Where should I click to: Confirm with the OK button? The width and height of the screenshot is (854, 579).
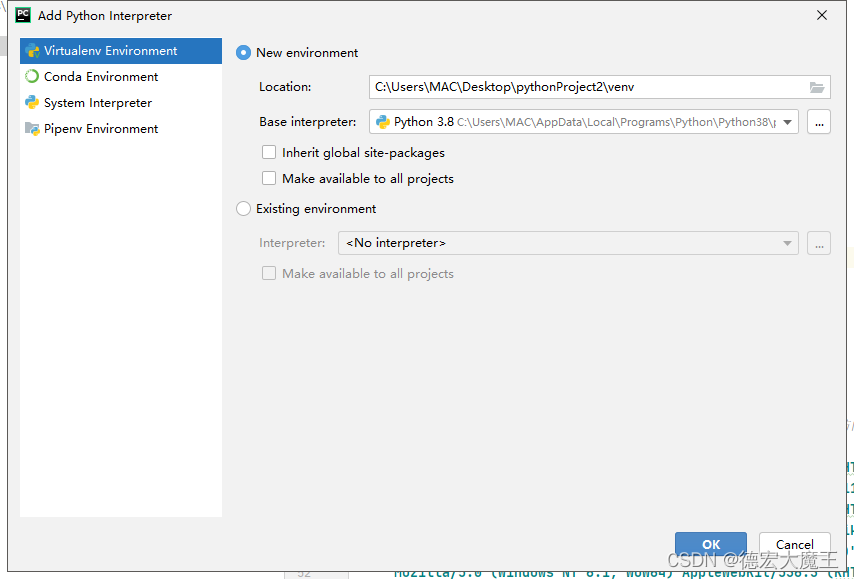pos(710,545)
